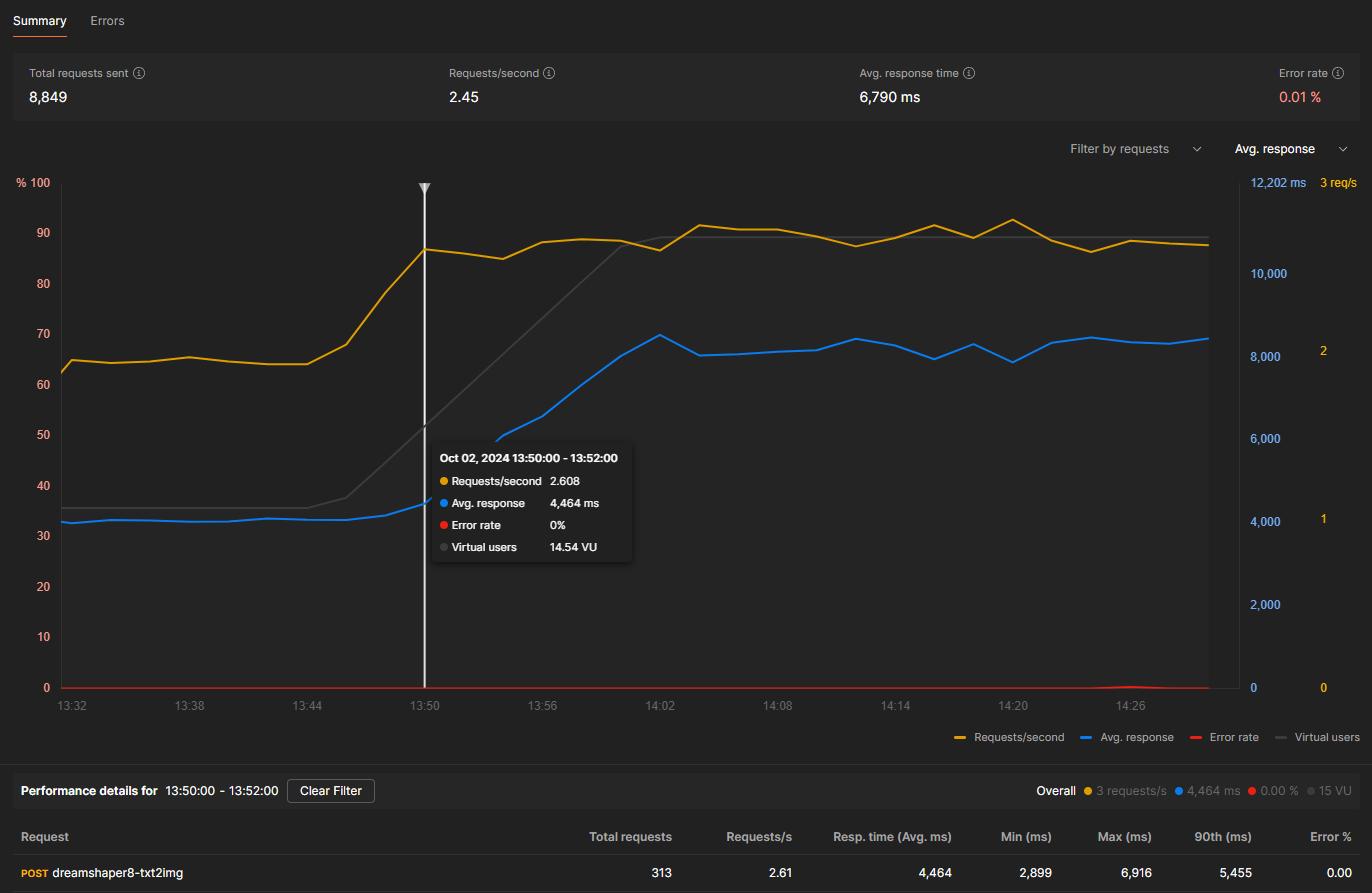Image resolution: width=1372 pixels, height=893 pixels.
Task: Click the white time-range marker handle atop chart
Action: (425, 188)
